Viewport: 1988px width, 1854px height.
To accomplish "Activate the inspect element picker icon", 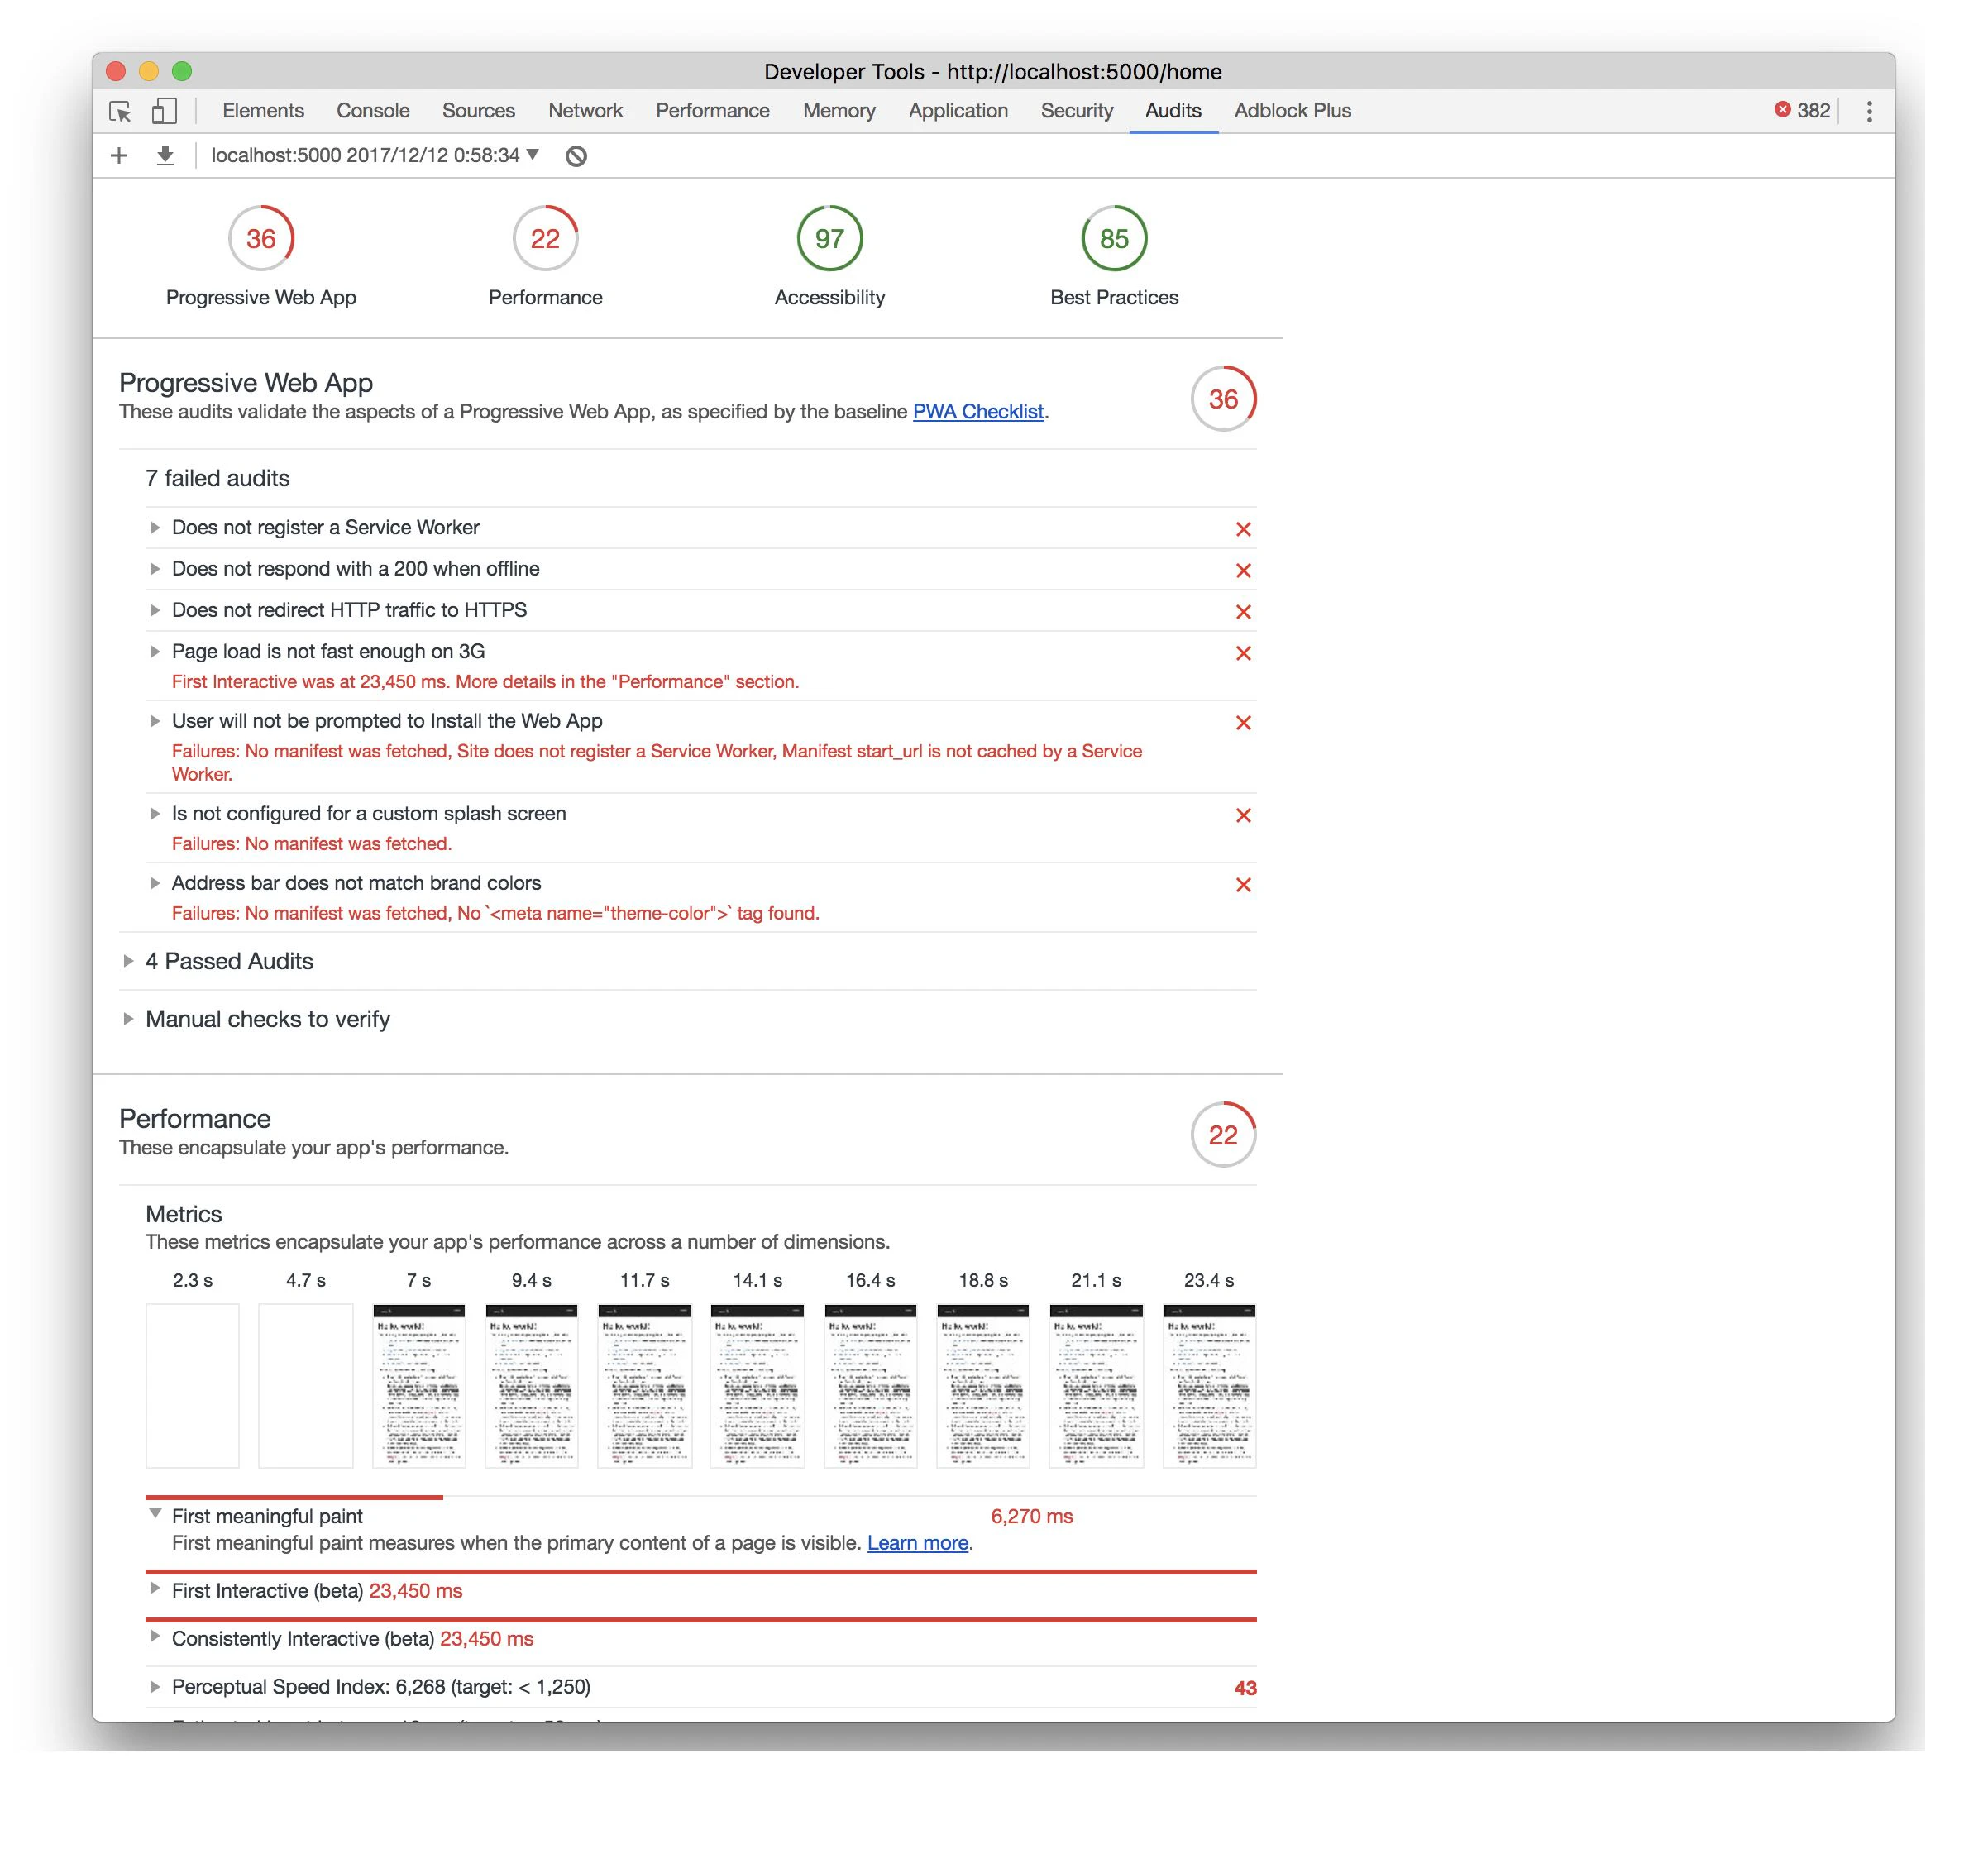I will click(x=120, y=111).
